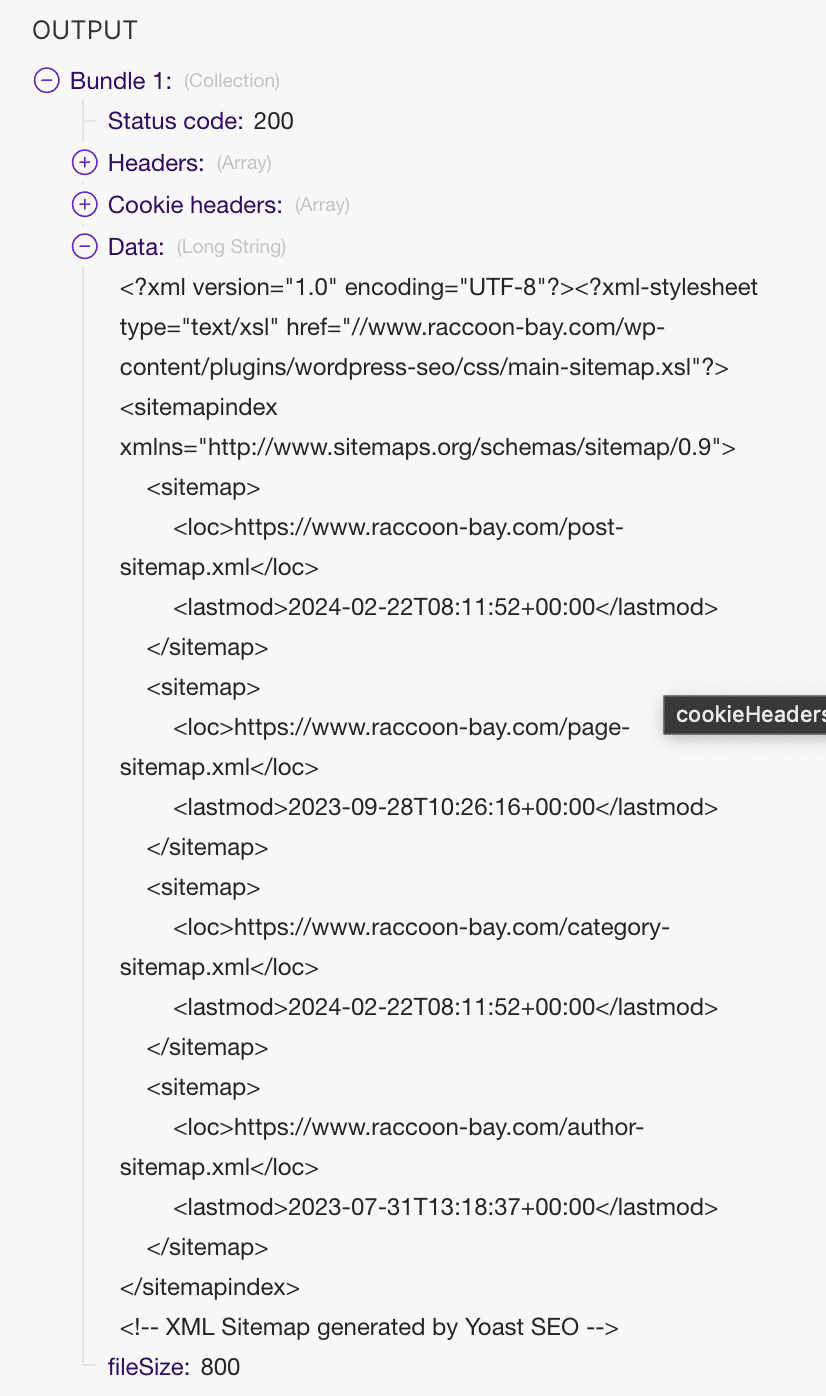Viewport: 826px width, 1396px height.
Task: Click the Data label
Action: [136, 246]
